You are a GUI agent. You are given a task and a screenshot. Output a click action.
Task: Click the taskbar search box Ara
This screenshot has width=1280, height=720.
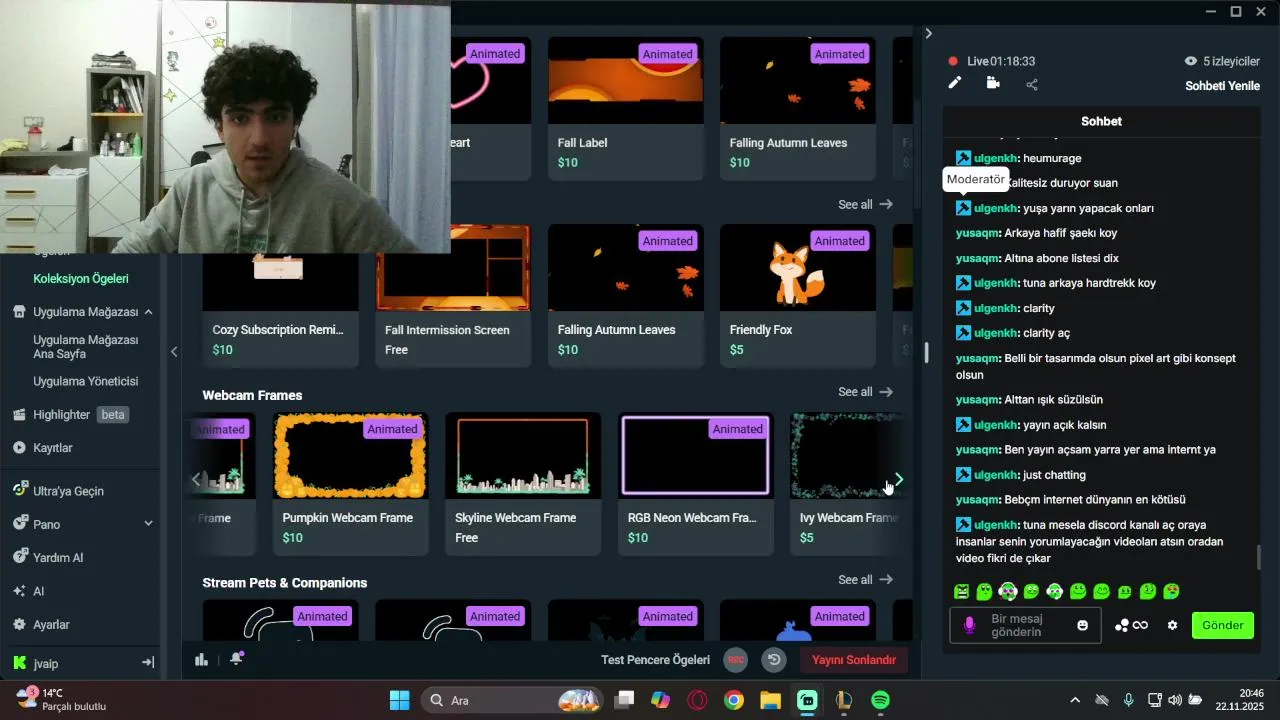[x=513, y=700]
